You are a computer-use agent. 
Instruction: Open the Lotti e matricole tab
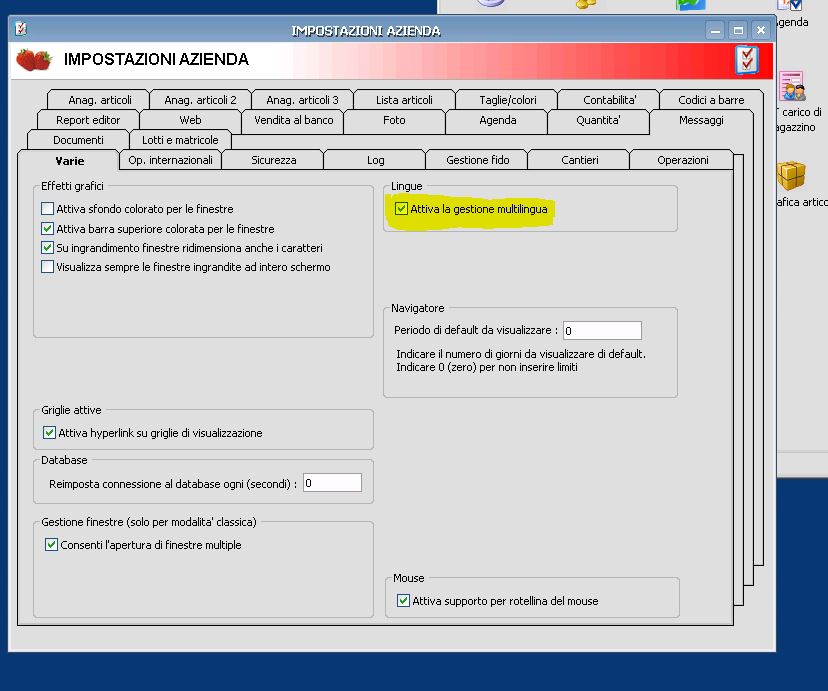click(180, 140)
